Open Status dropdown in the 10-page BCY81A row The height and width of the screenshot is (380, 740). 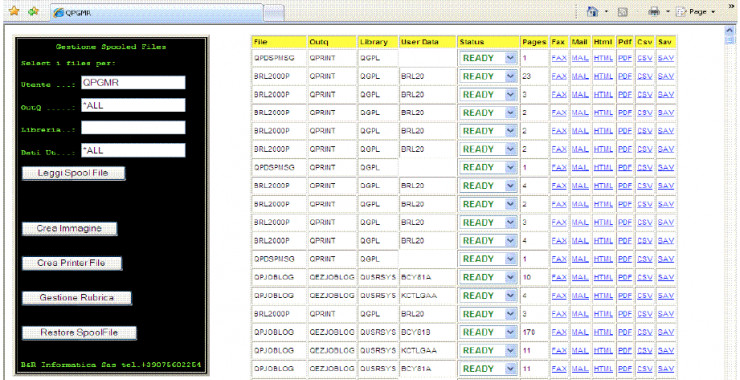point(488,278)
